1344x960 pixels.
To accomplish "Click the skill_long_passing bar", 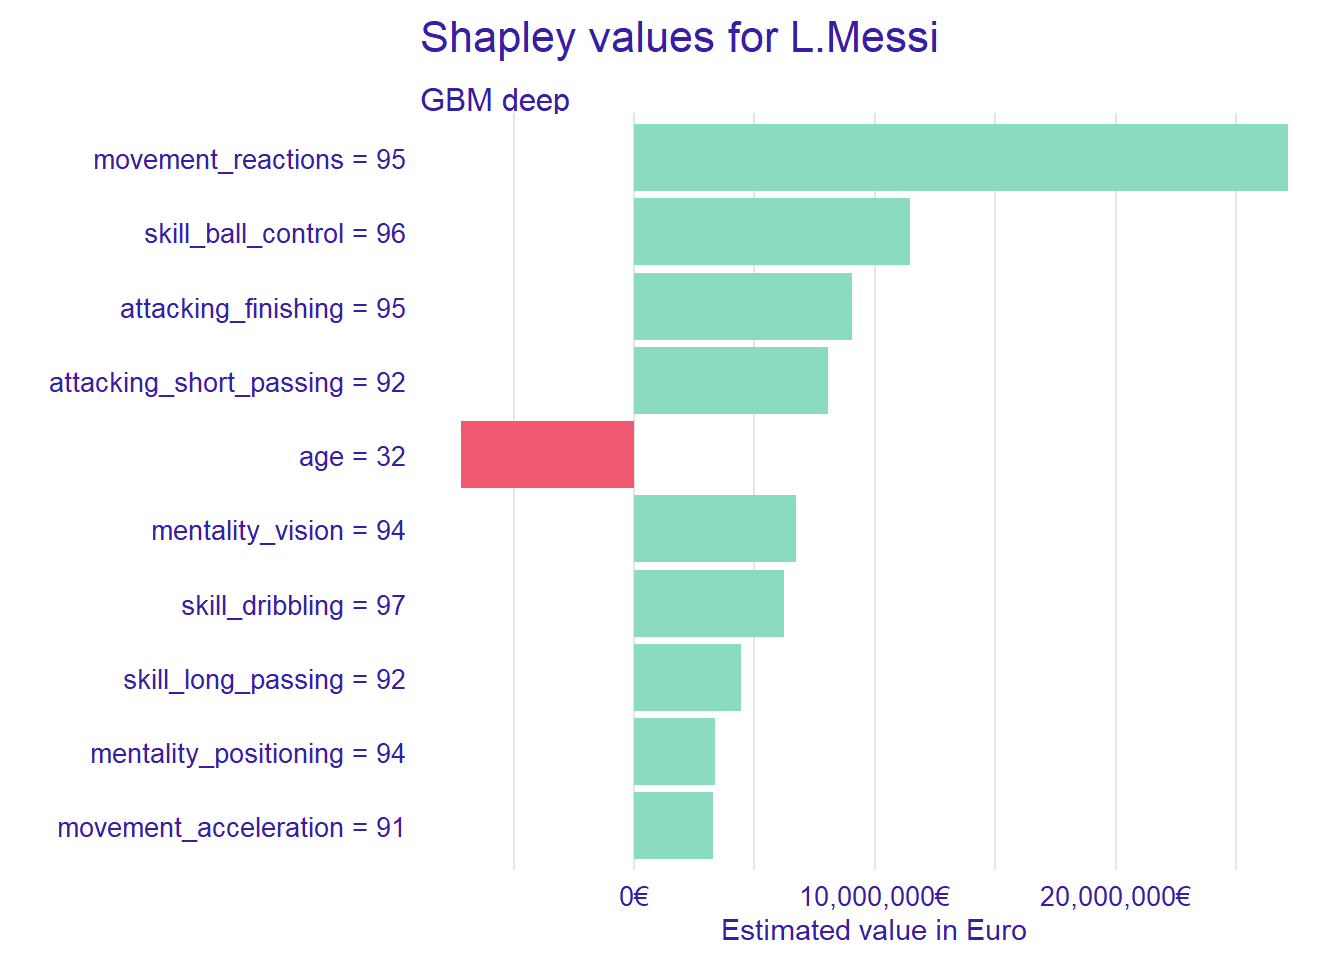I will (687, 677).
